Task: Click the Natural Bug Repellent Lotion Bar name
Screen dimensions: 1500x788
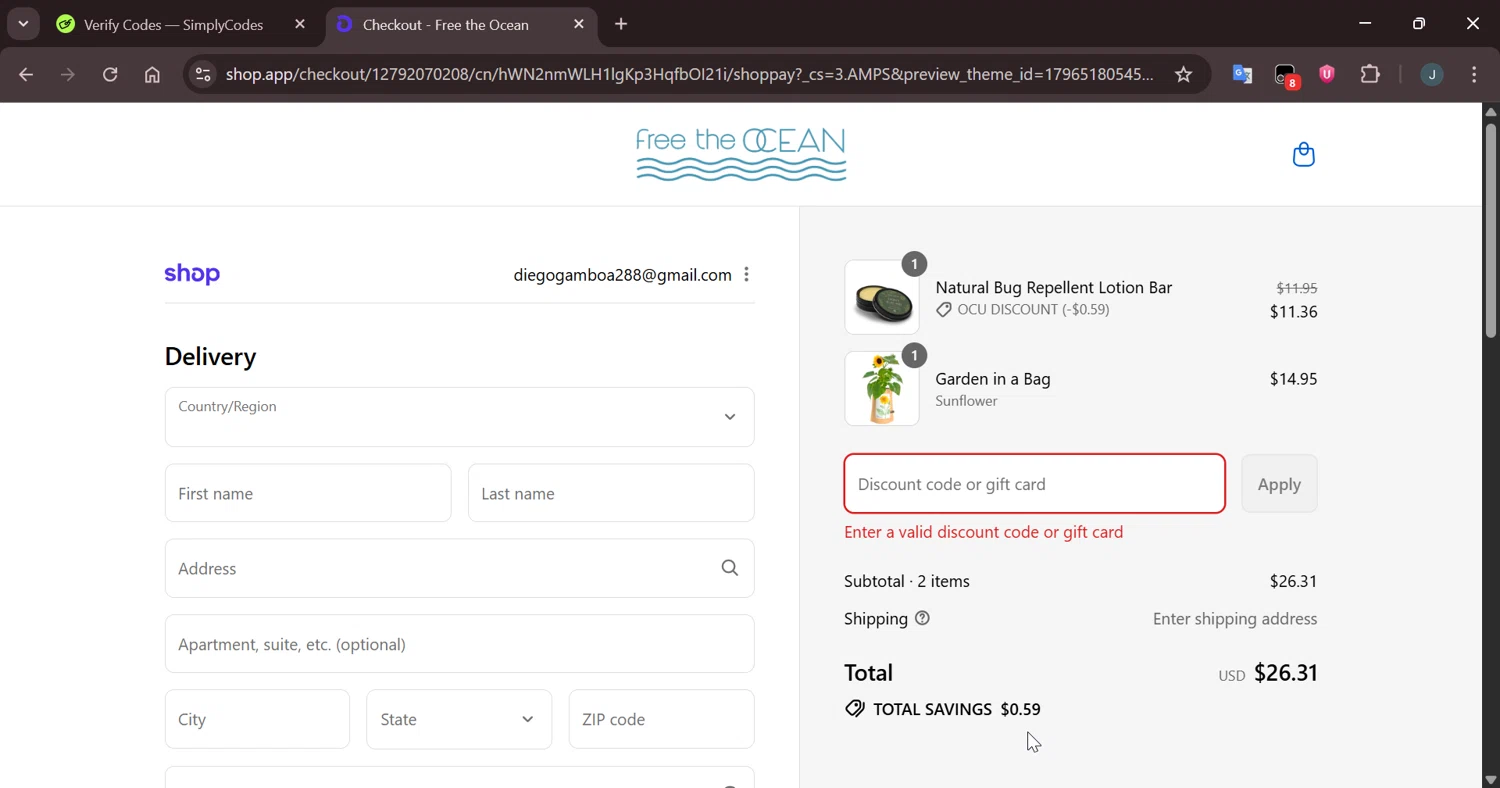Action: tap(1053, 288)
